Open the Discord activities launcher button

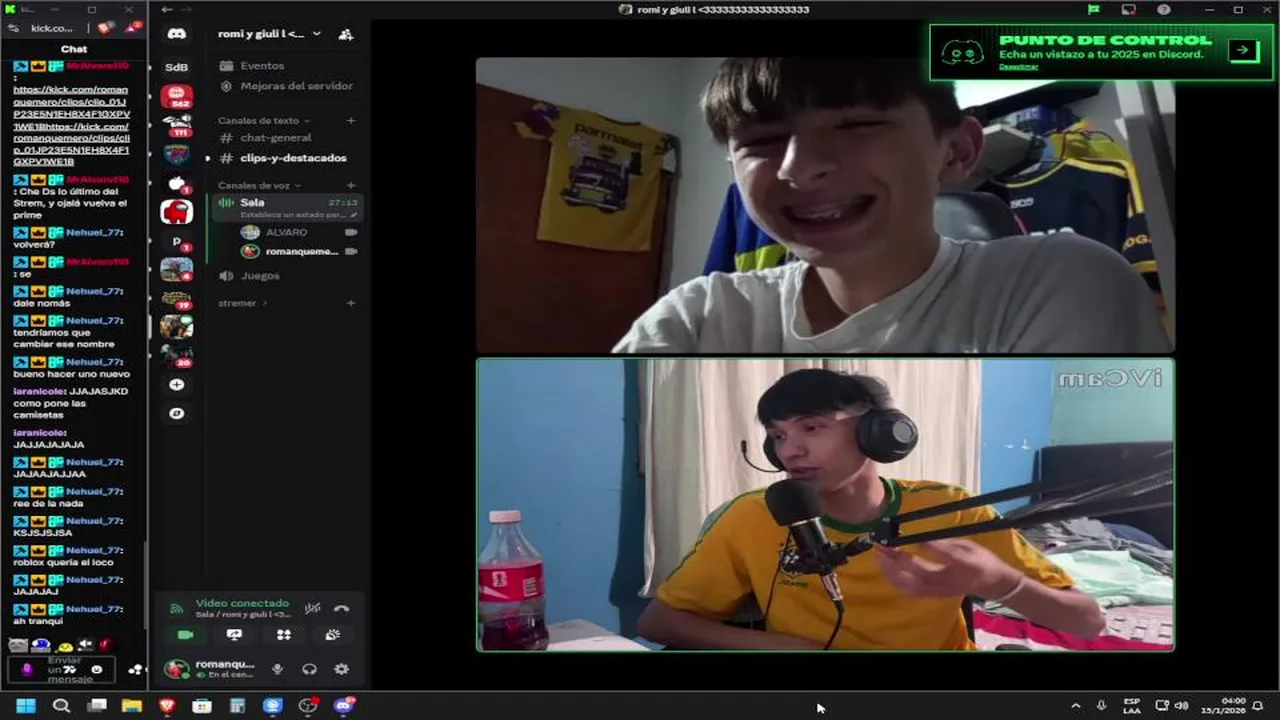pos(283,635)
